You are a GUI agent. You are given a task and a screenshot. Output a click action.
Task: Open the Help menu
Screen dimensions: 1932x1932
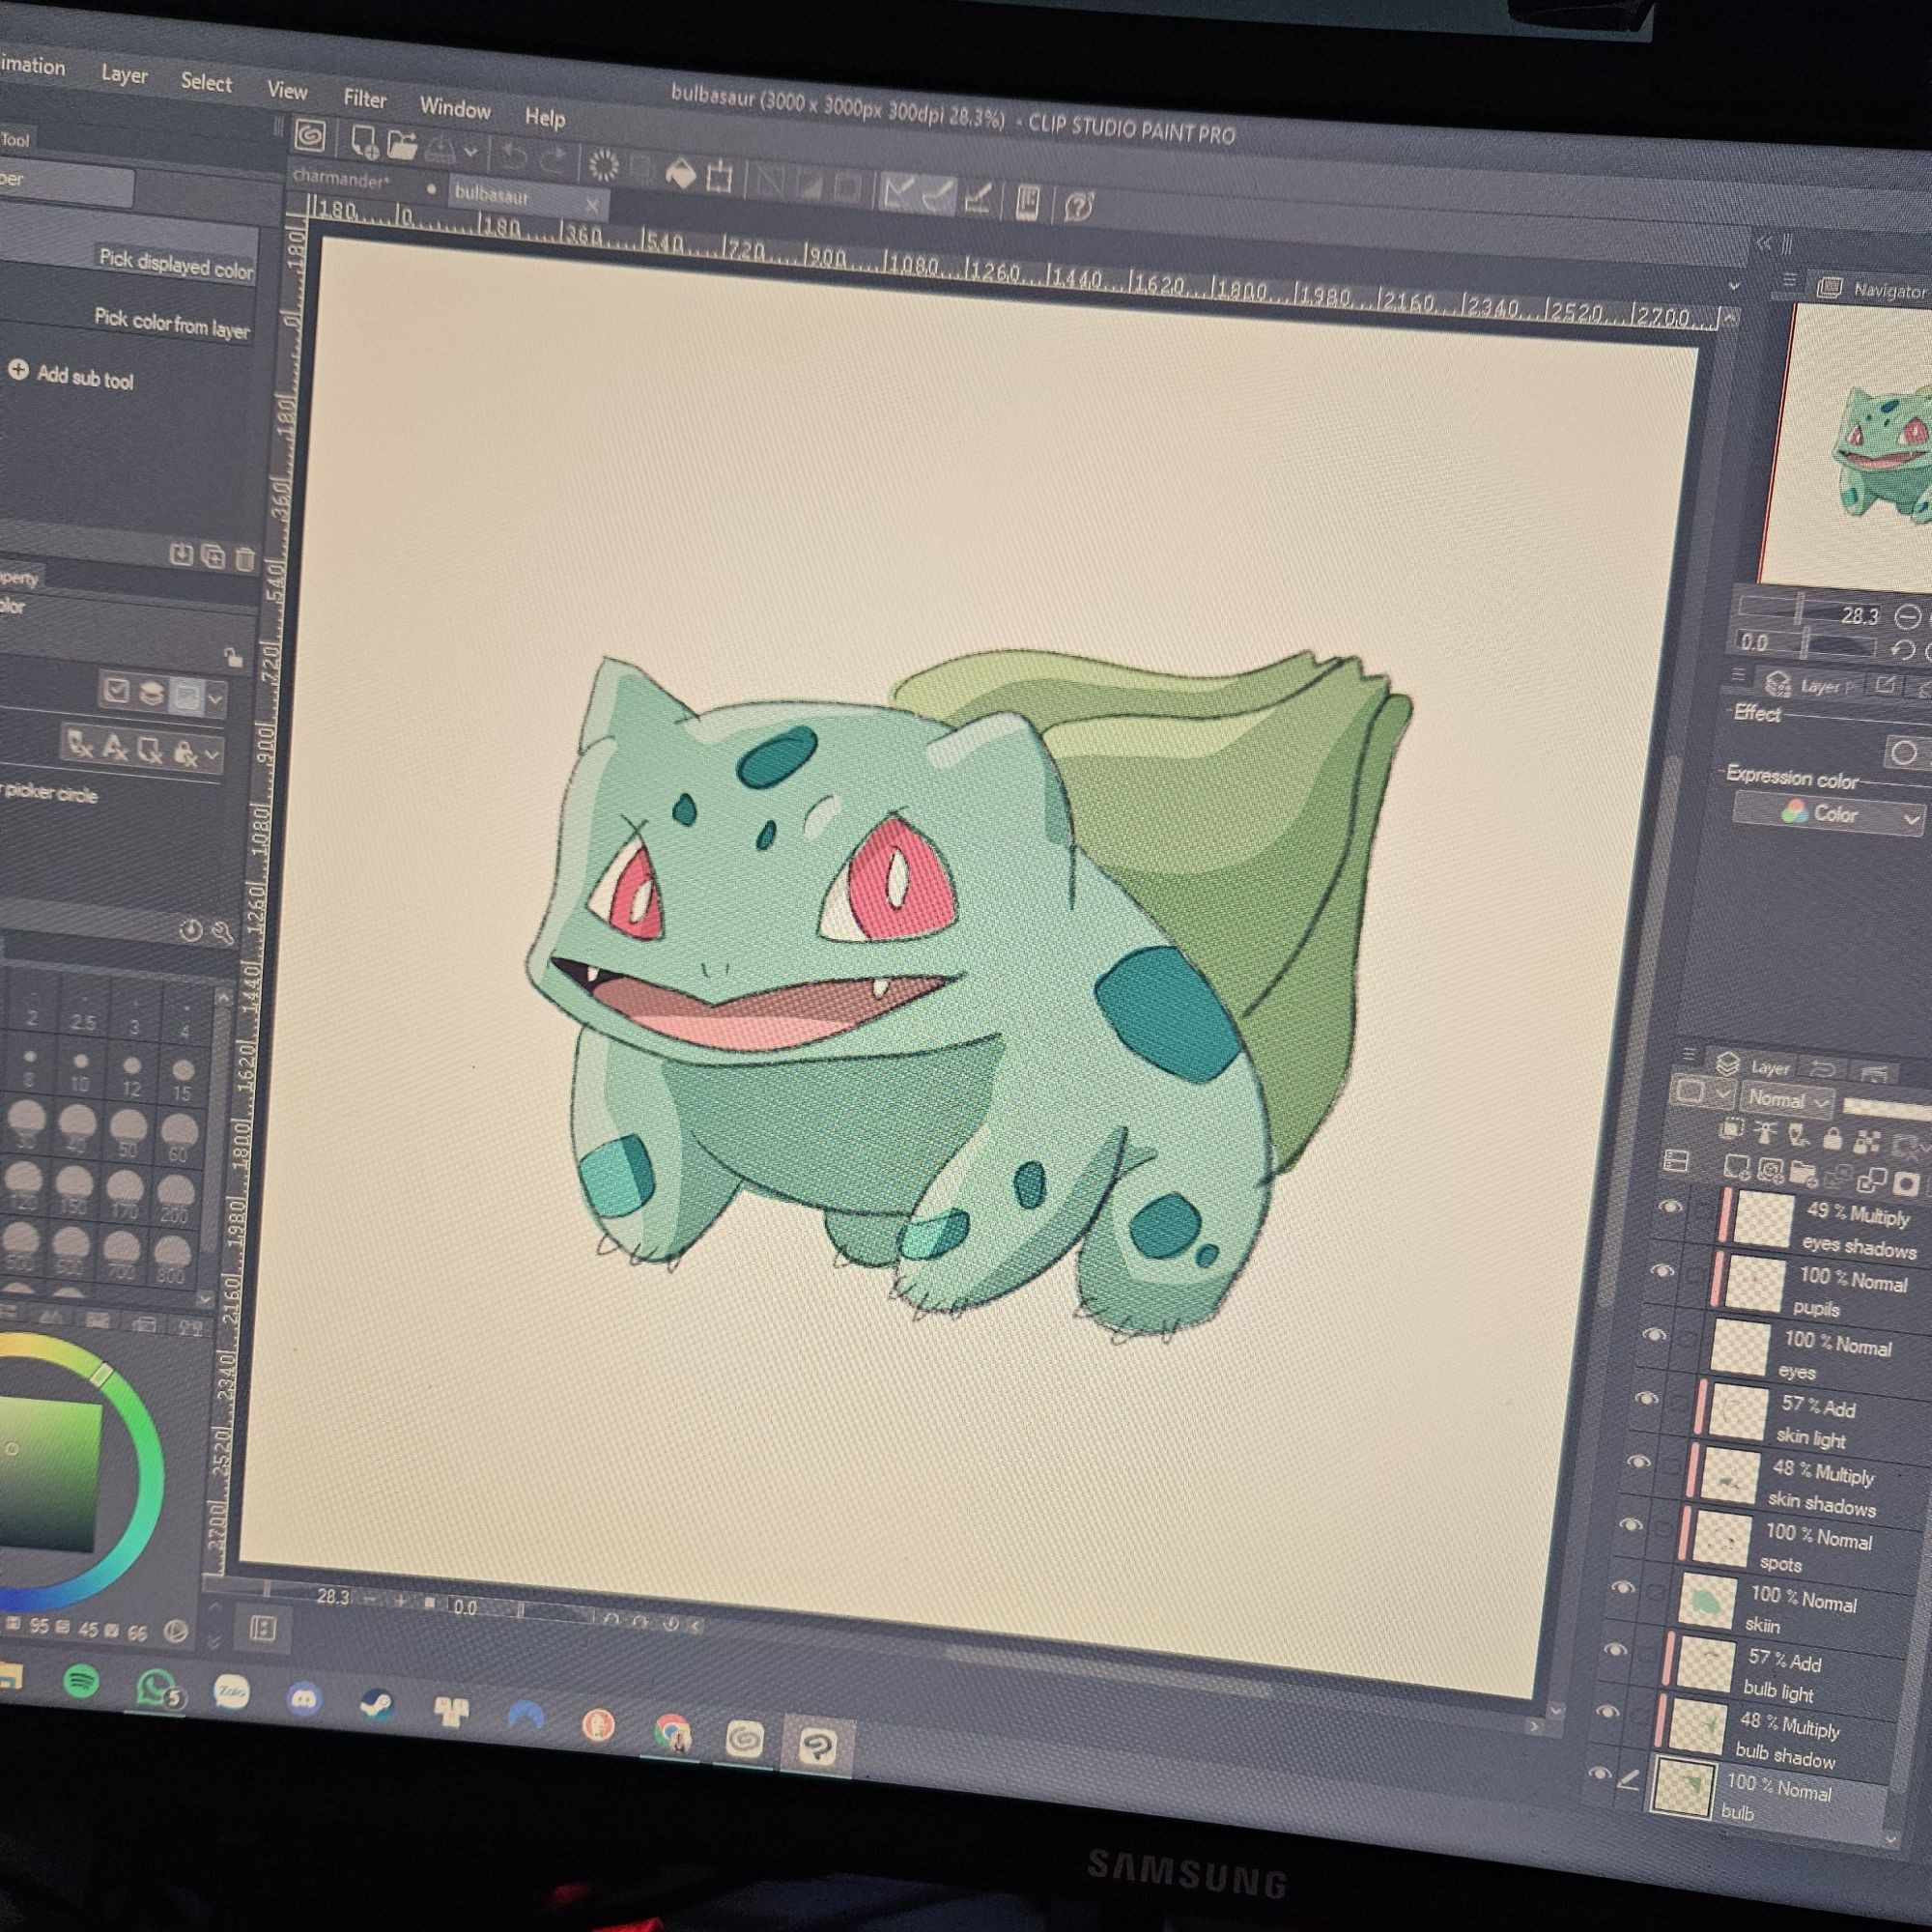545,117
